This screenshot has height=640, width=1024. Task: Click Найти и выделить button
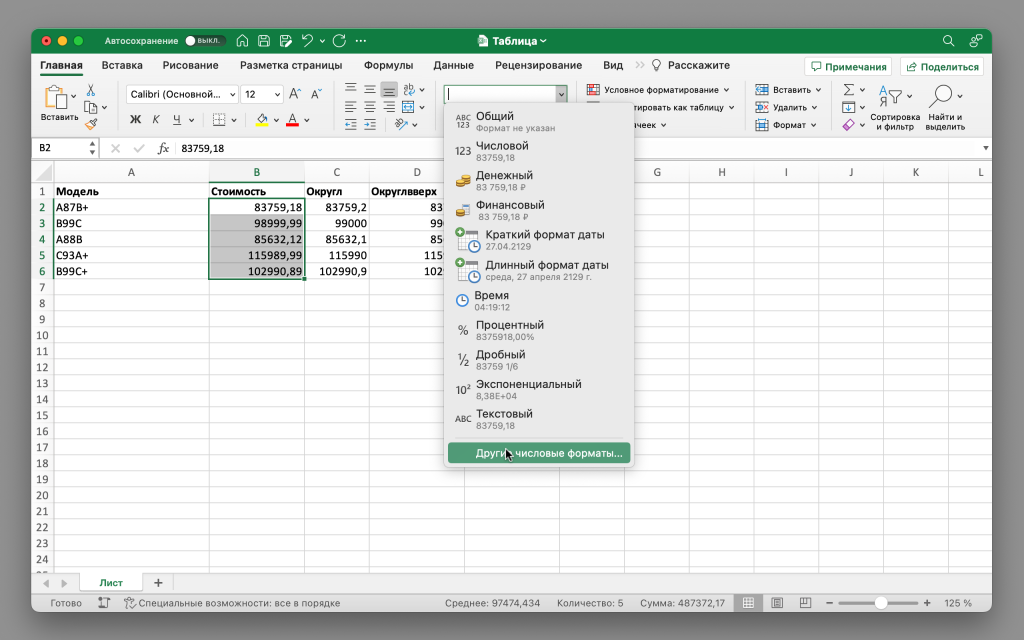(x=945, y=108)
